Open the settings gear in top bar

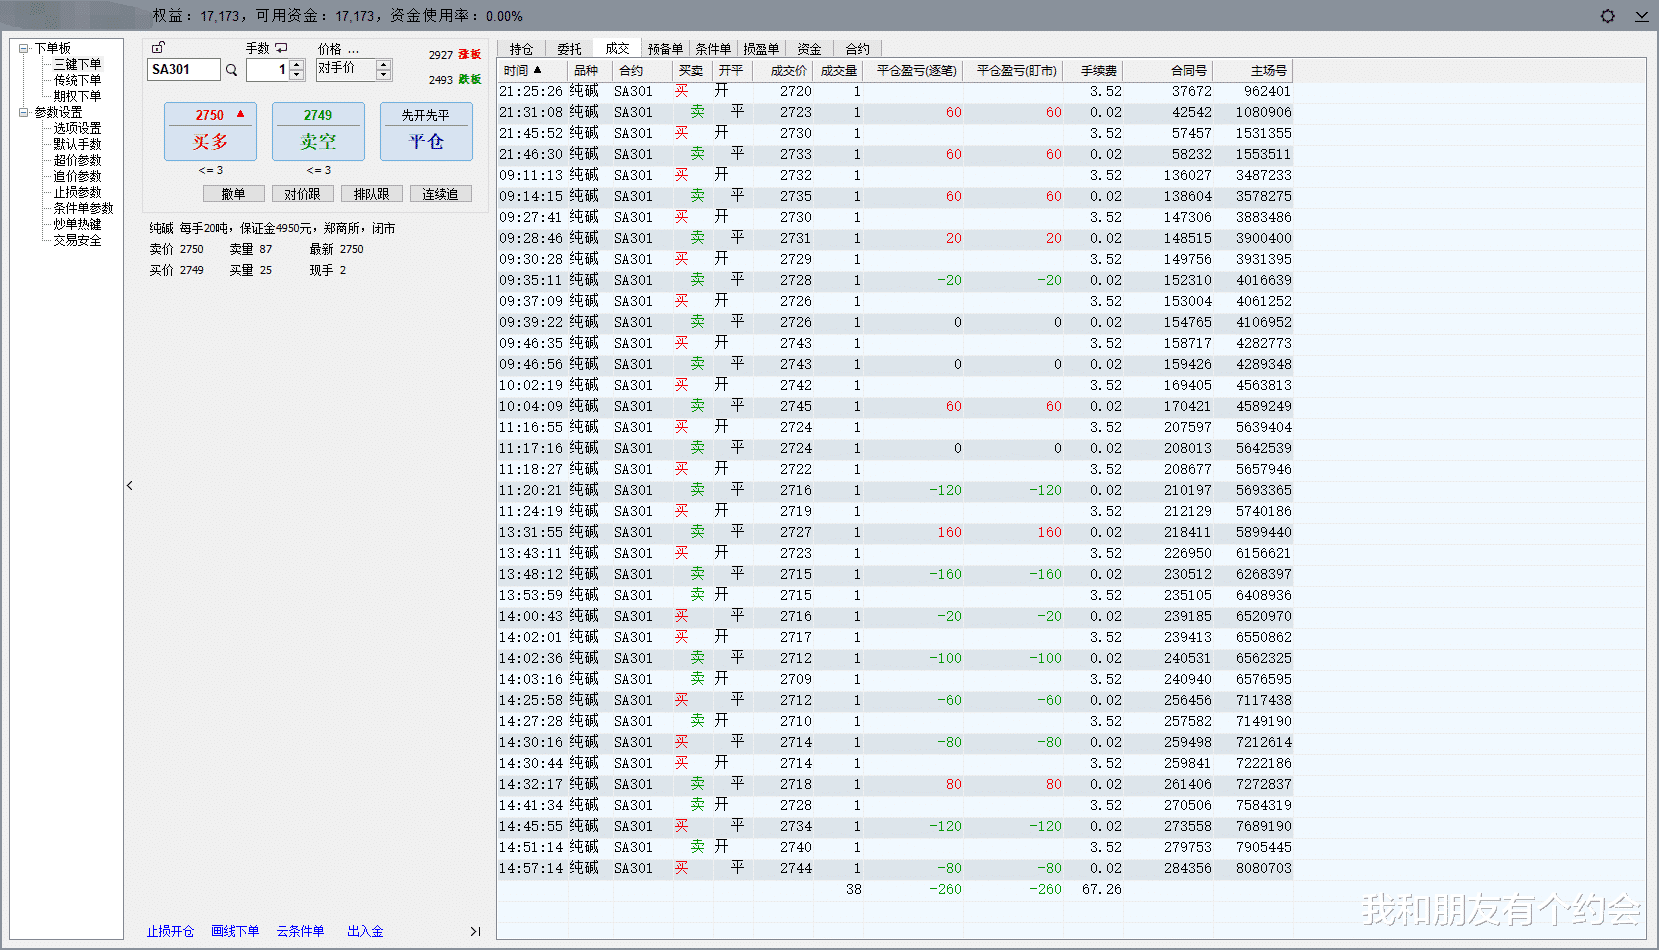[1607, 16]
